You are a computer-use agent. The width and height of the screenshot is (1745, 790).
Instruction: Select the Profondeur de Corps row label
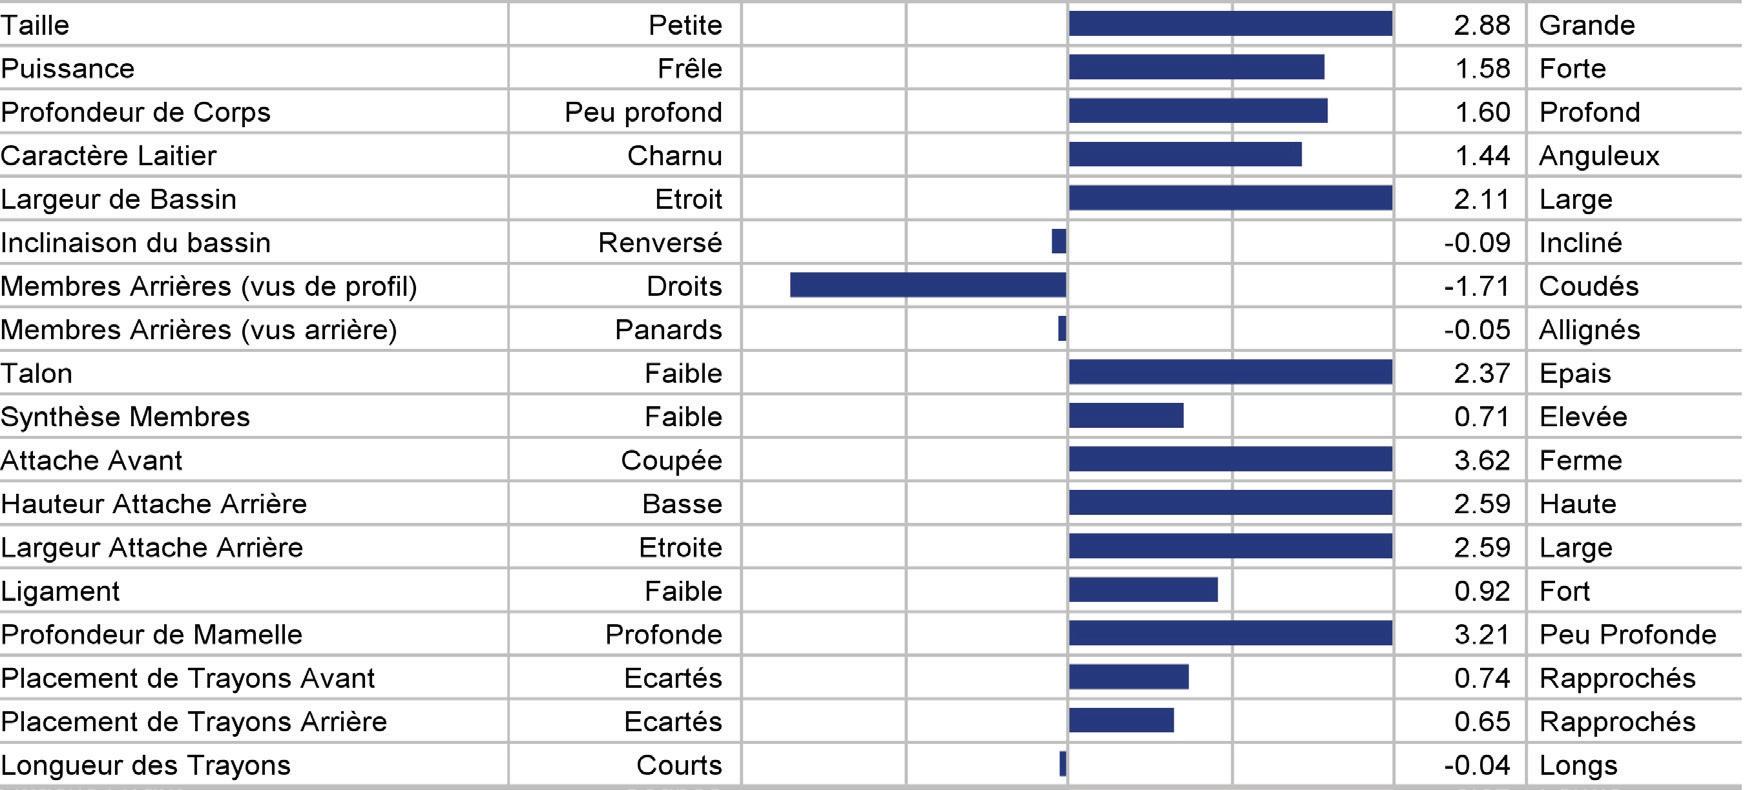pyautogui.click(x=135, y=112)
